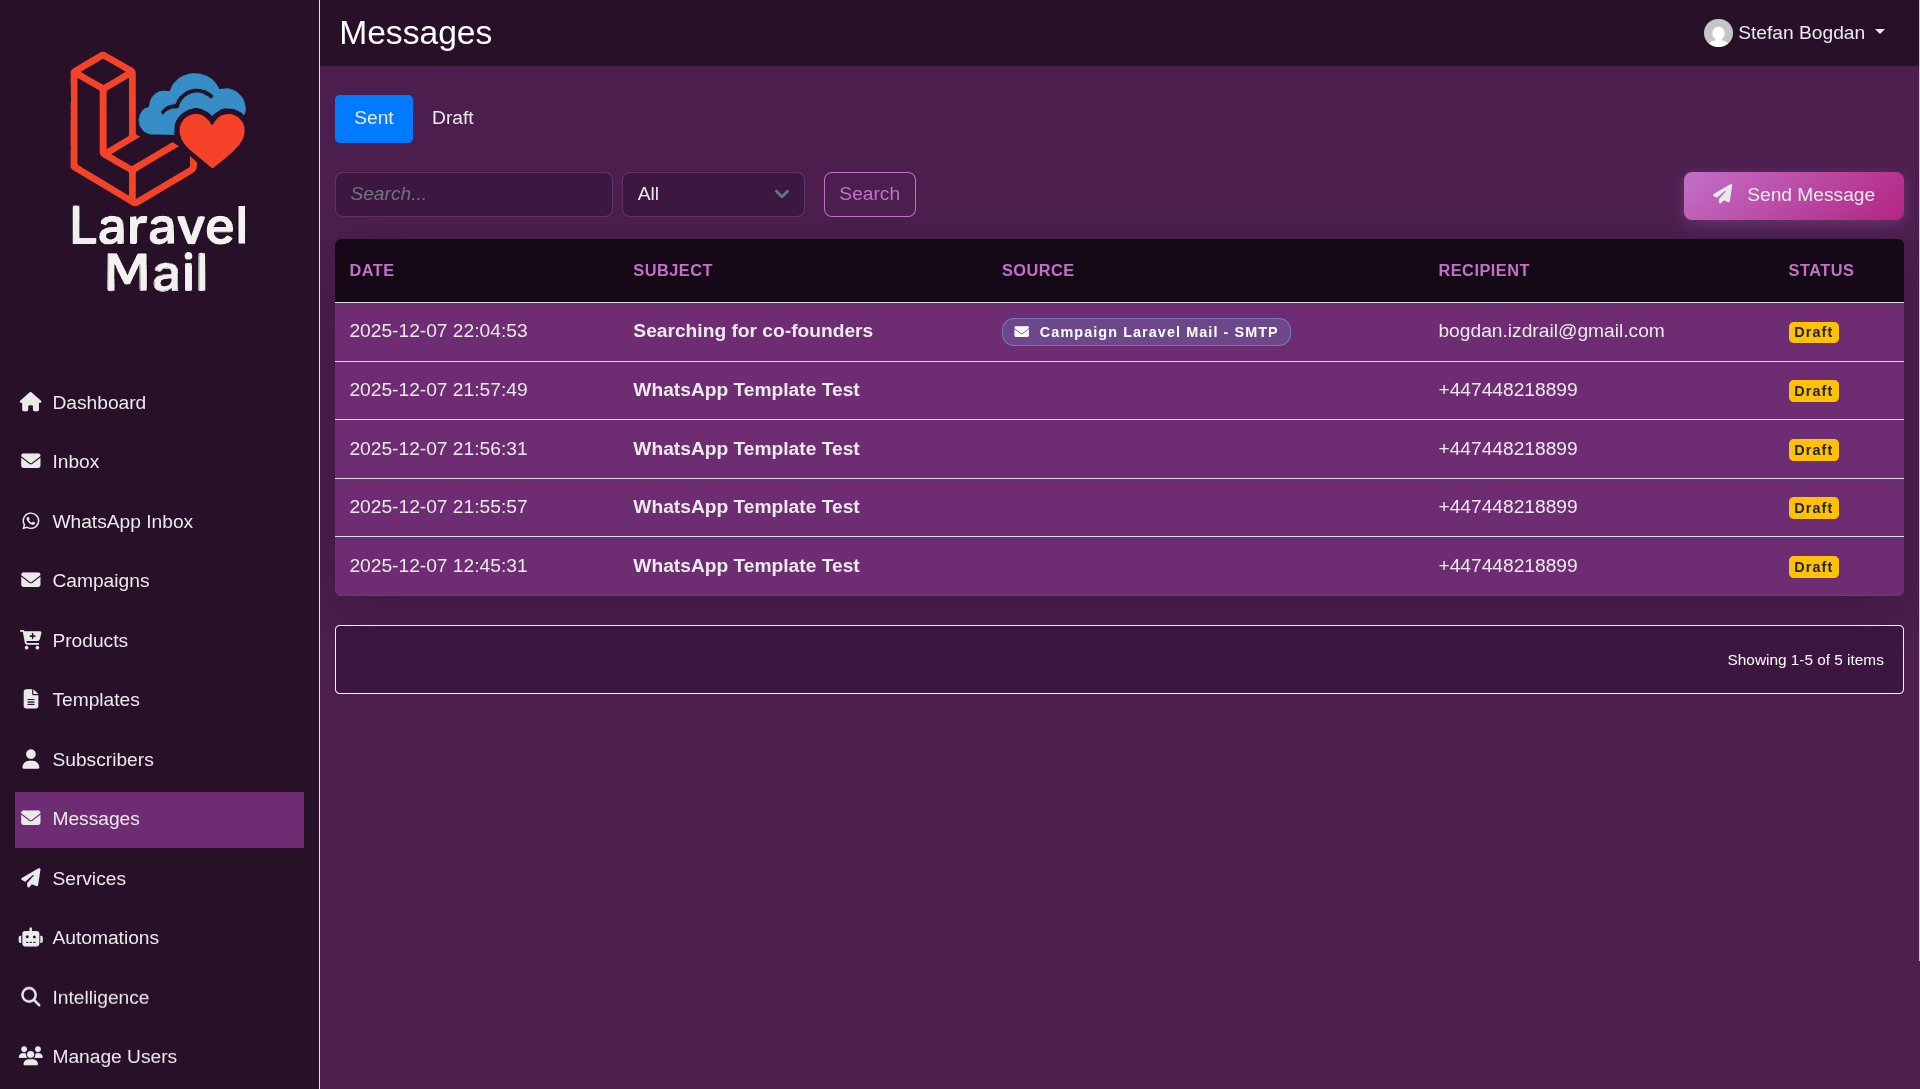Viewport: 1920px width, 1089px height.
Task: Open WhatsApp Inbox menu item
Action: (159, 522)
